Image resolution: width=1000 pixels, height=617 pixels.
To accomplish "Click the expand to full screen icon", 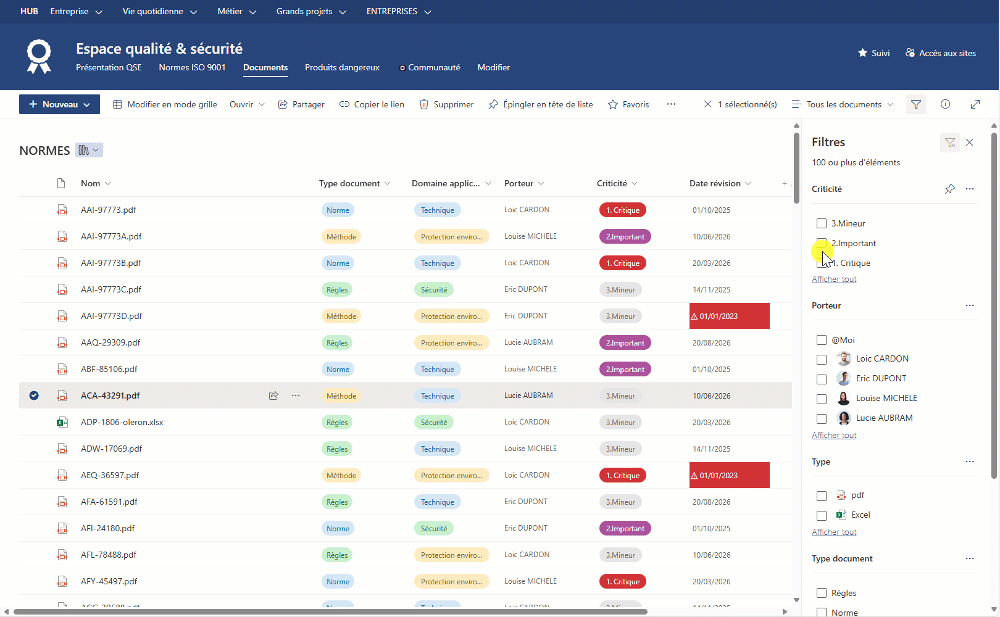I will 975,104.
